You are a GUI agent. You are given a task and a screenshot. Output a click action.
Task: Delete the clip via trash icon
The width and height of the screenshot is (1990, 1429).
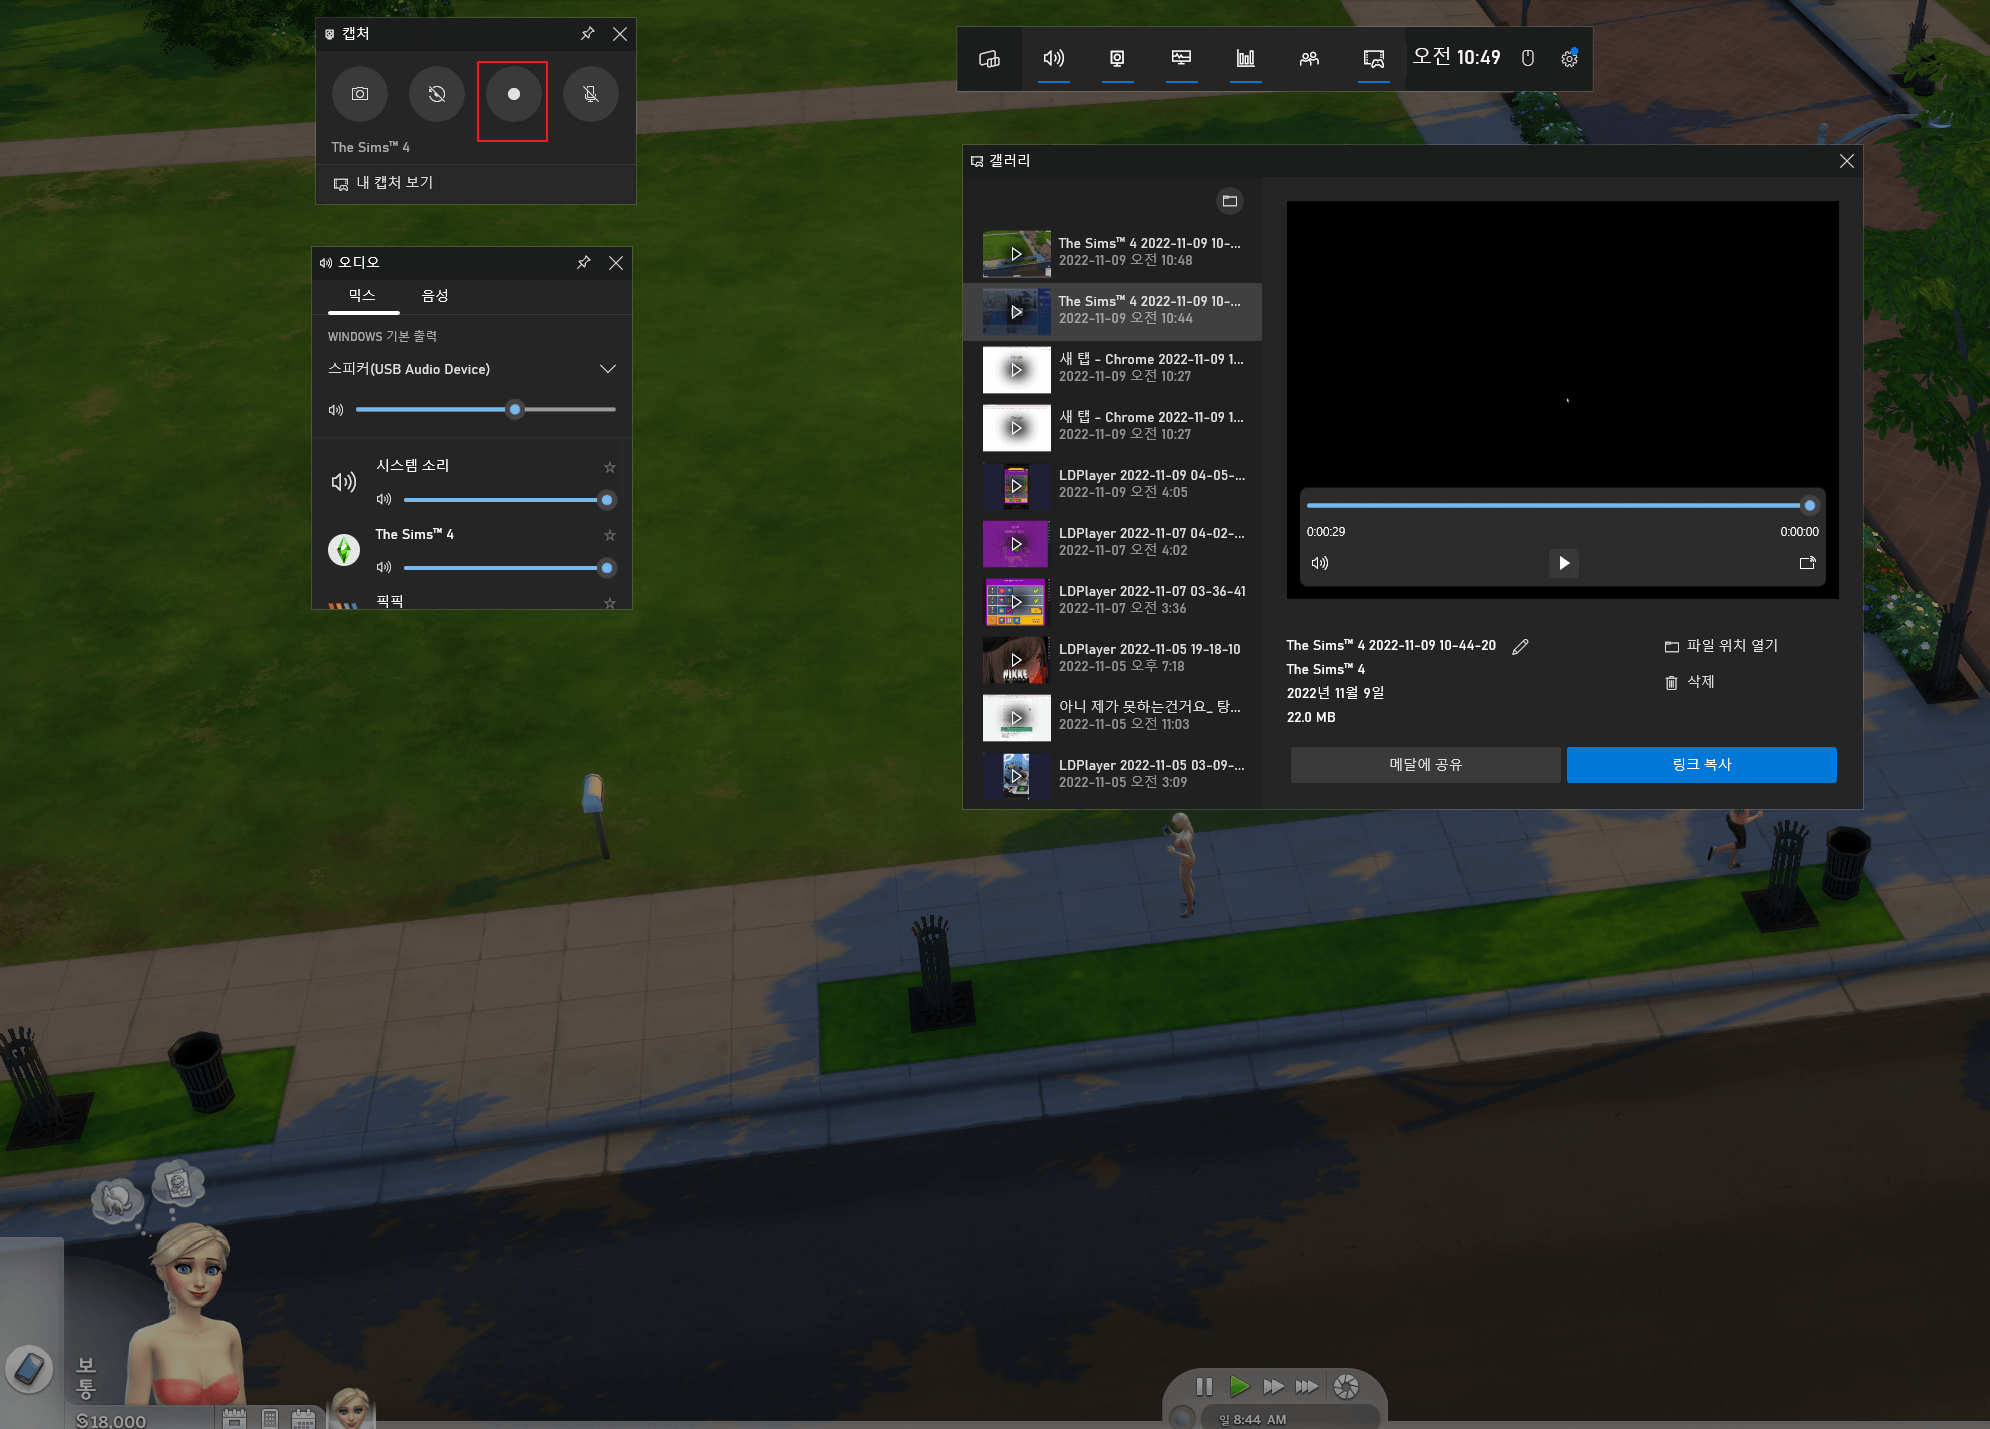tap(1671, 682)
